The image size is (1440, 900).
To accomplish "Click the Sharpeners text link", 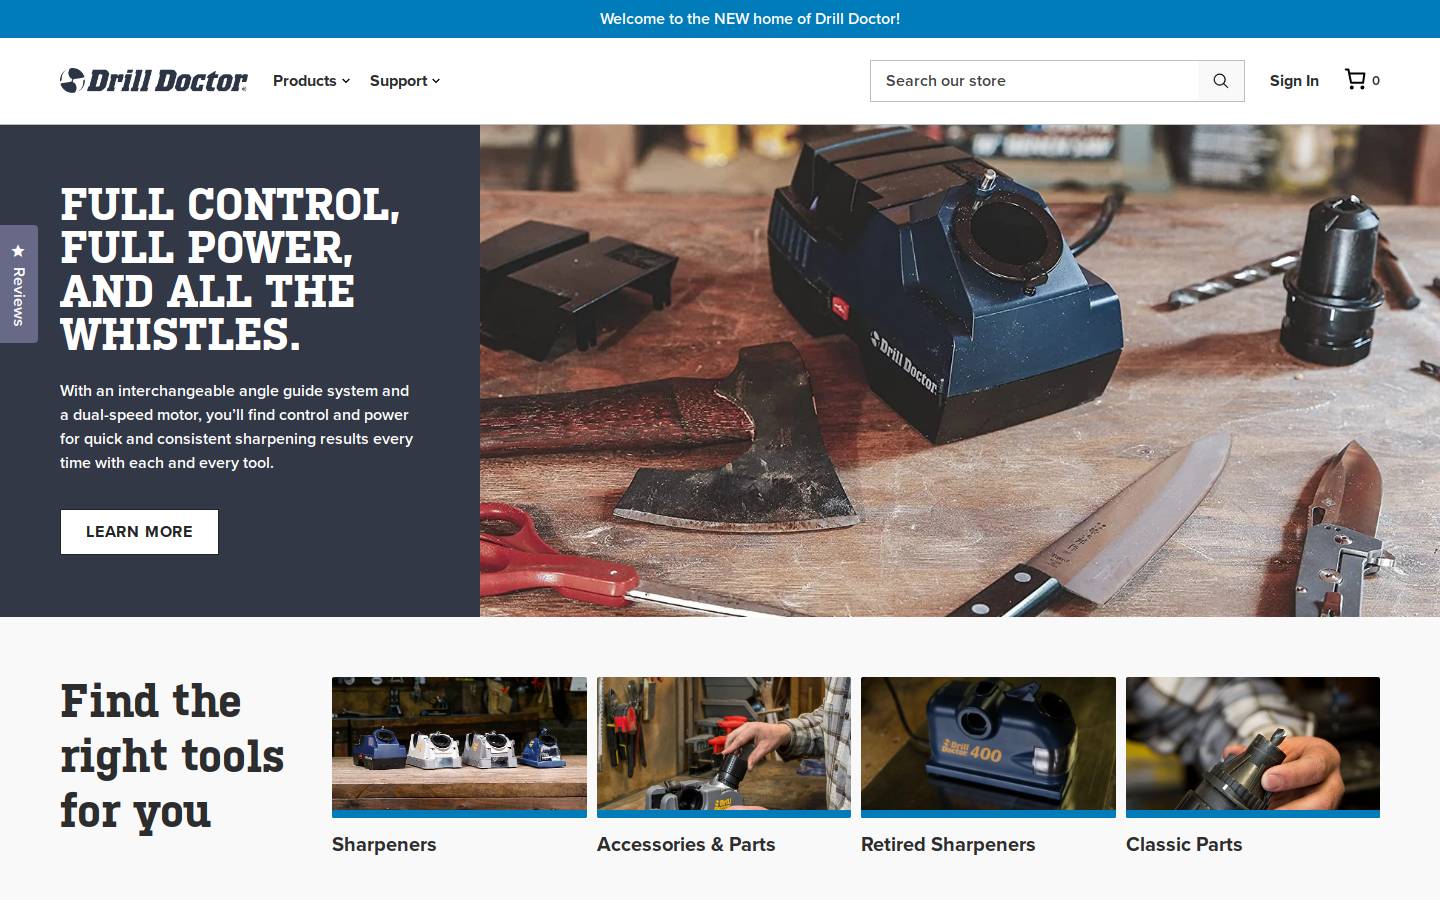I will tap(384, 844).
